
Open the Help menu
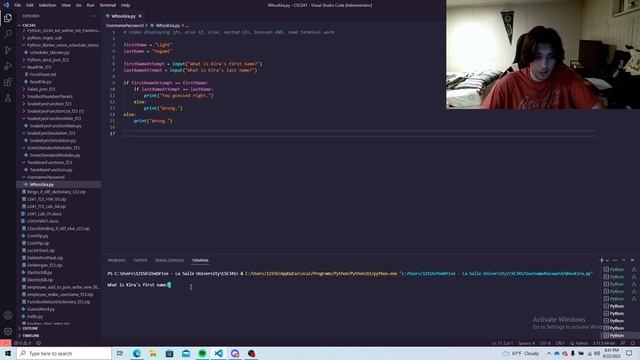point(125,5)
